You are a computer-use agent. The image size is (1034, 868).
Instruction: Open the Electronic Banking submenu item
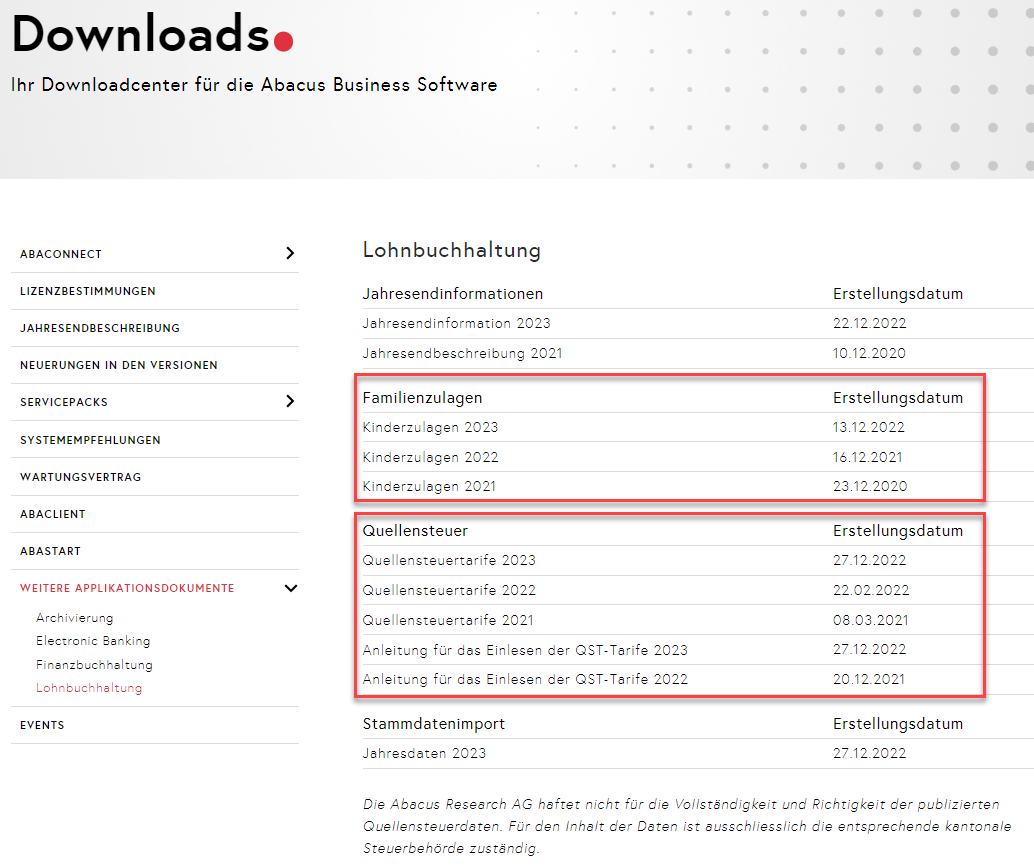click(x=93, y=641)
